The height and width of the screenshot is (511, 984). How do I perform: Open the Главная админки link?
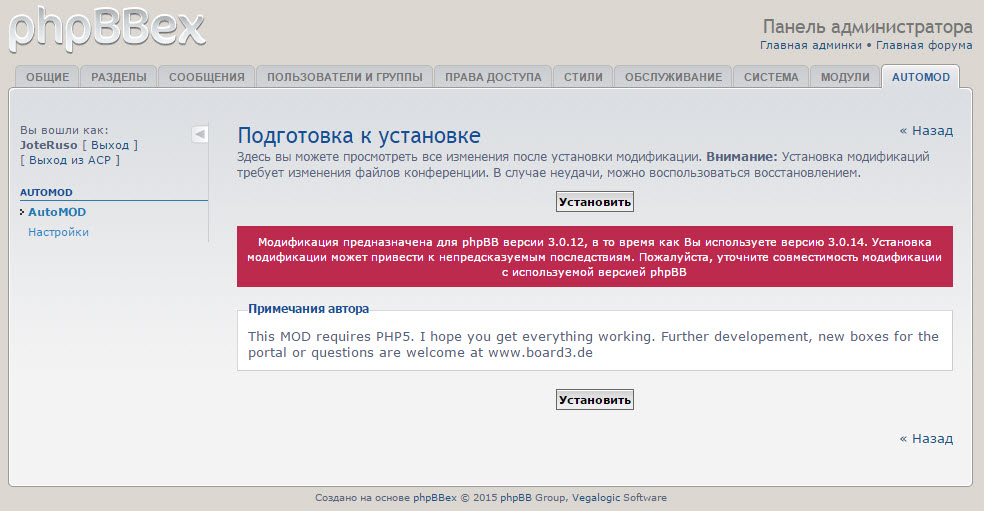(810, 45)
